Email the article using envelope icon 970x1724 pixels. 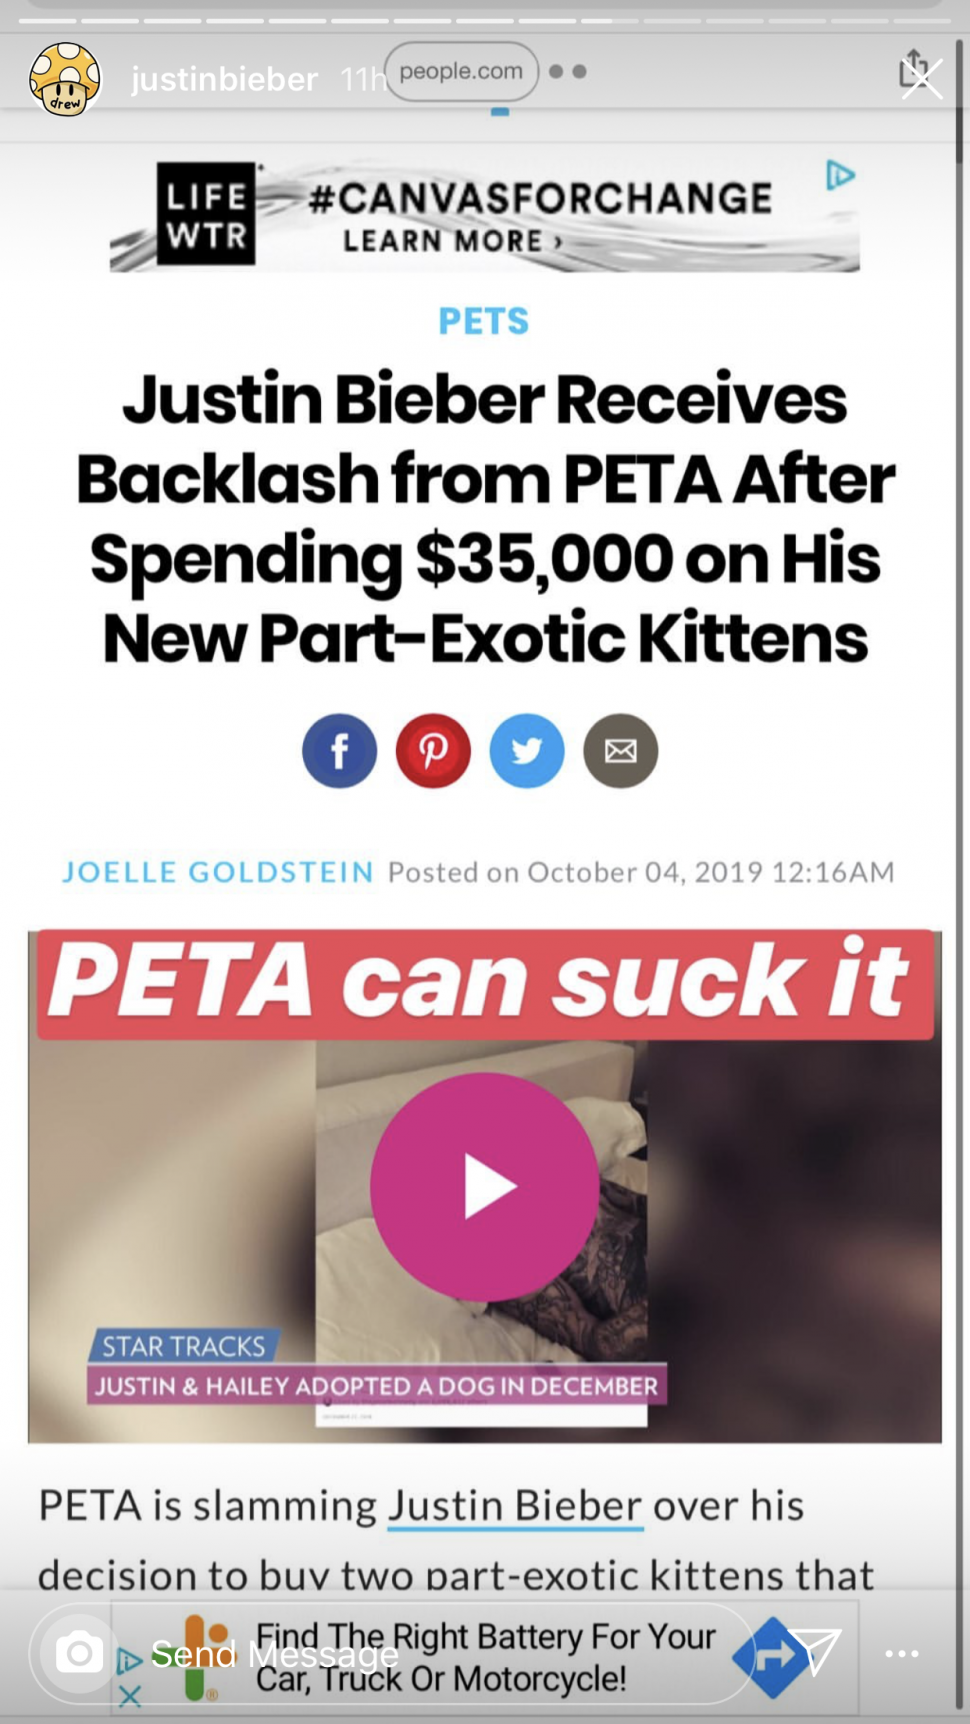[621, 751]
